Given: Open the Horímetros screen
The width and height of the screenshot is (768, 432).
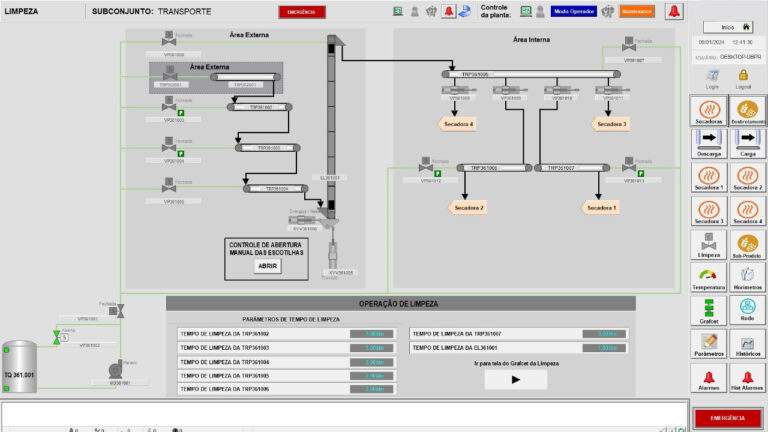Looking at the screenshot, I should coord(747,278).
